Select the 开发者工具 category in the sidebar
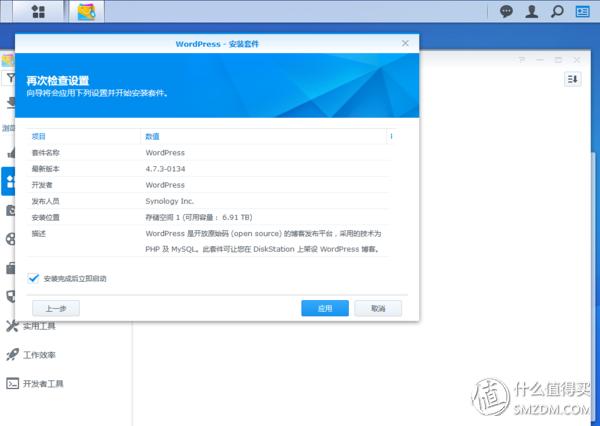The width and height of the screenshot is (600, 426). click(43, 384)
